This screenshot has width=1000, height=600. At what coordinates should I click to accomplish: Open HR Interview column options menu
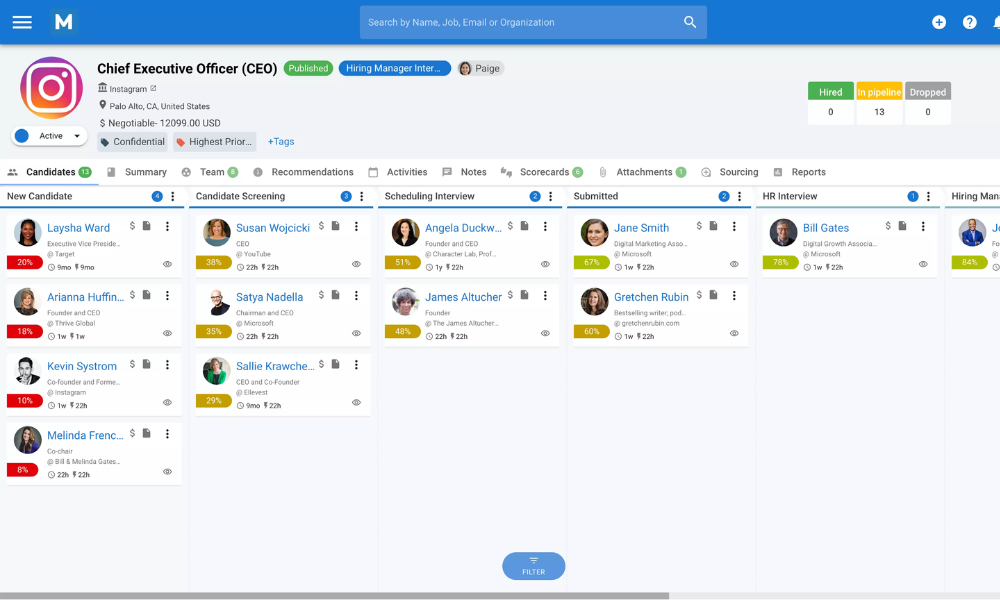(x=928, y=196)
